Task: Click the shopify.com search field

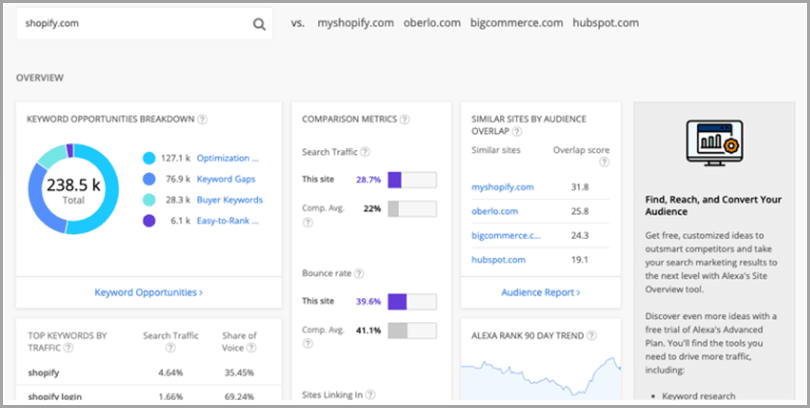Action: 144,24
